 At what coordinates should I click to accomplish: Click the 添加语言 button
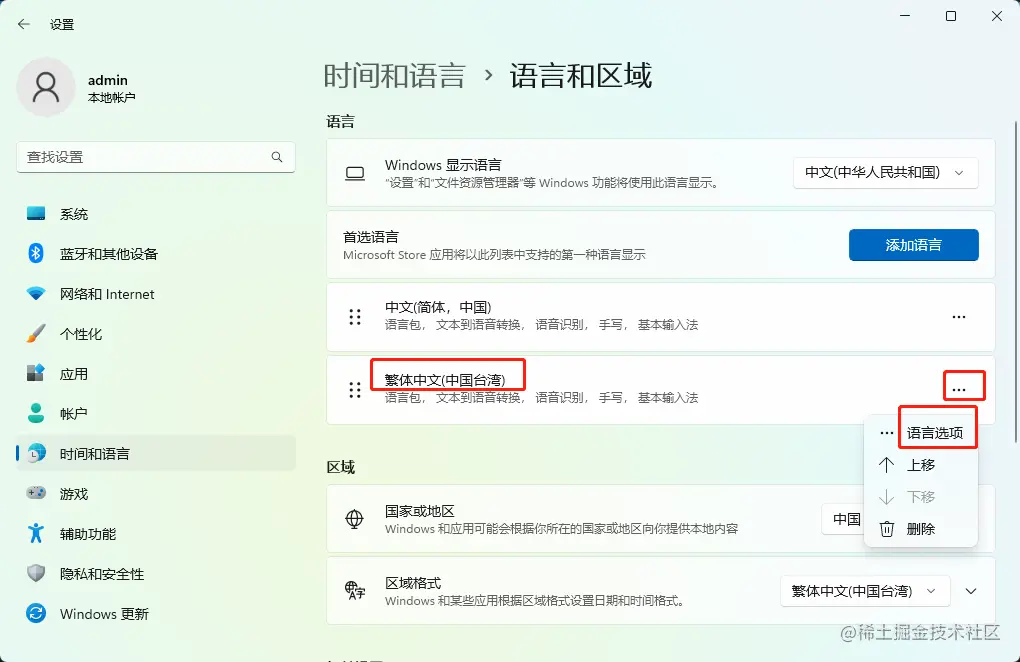pyautogui.click(x=913, y=245)
